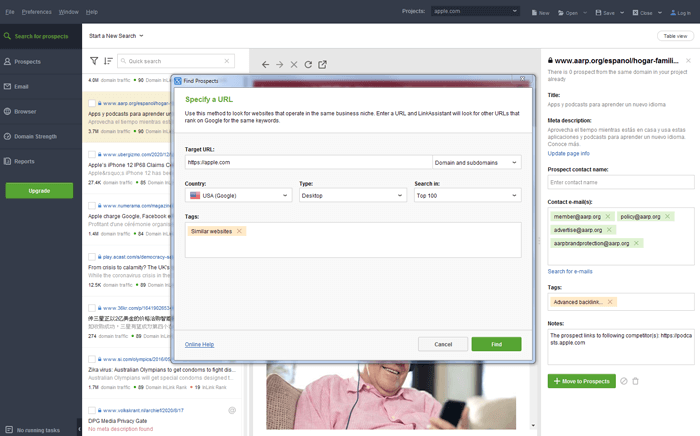This screenshot has height=436, width=700.
Task: Reload the embedded browser page
Action: 308,65
